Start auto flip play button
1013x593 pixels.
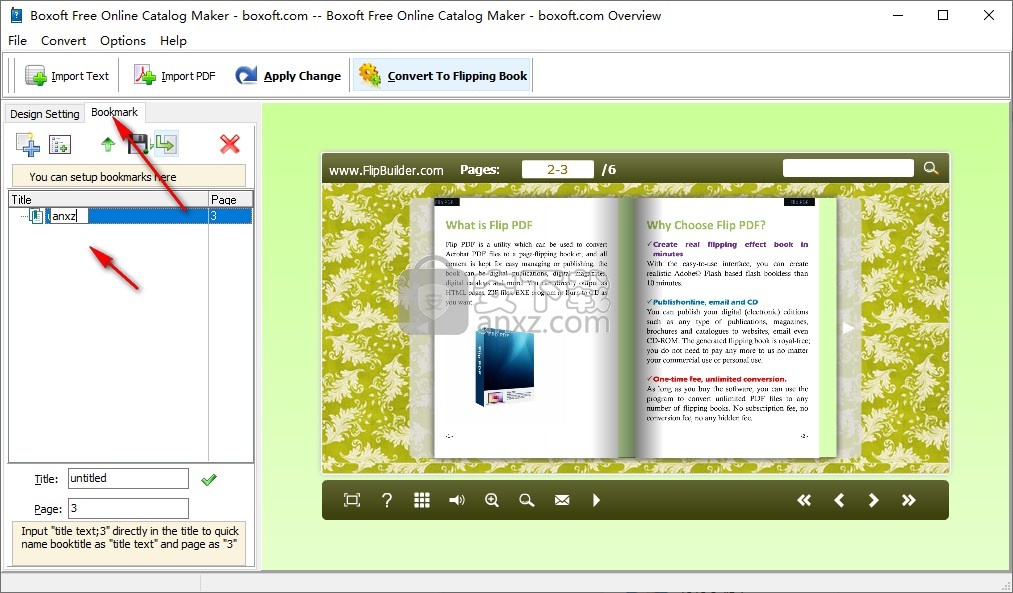click(596, 500)
